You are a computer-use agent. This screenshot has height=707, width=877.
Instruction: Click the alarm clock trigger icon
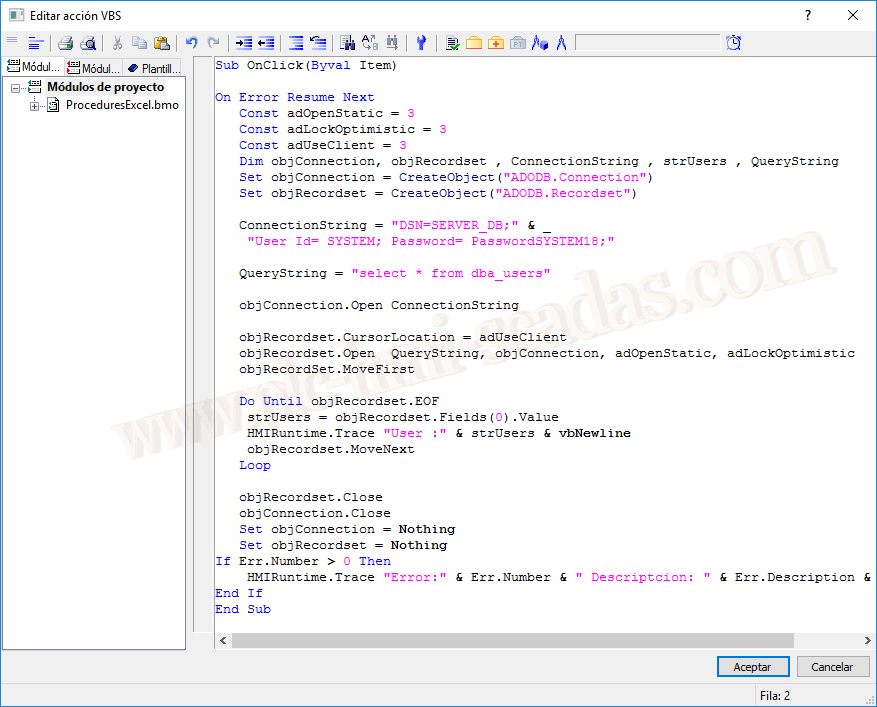(734, 43)
